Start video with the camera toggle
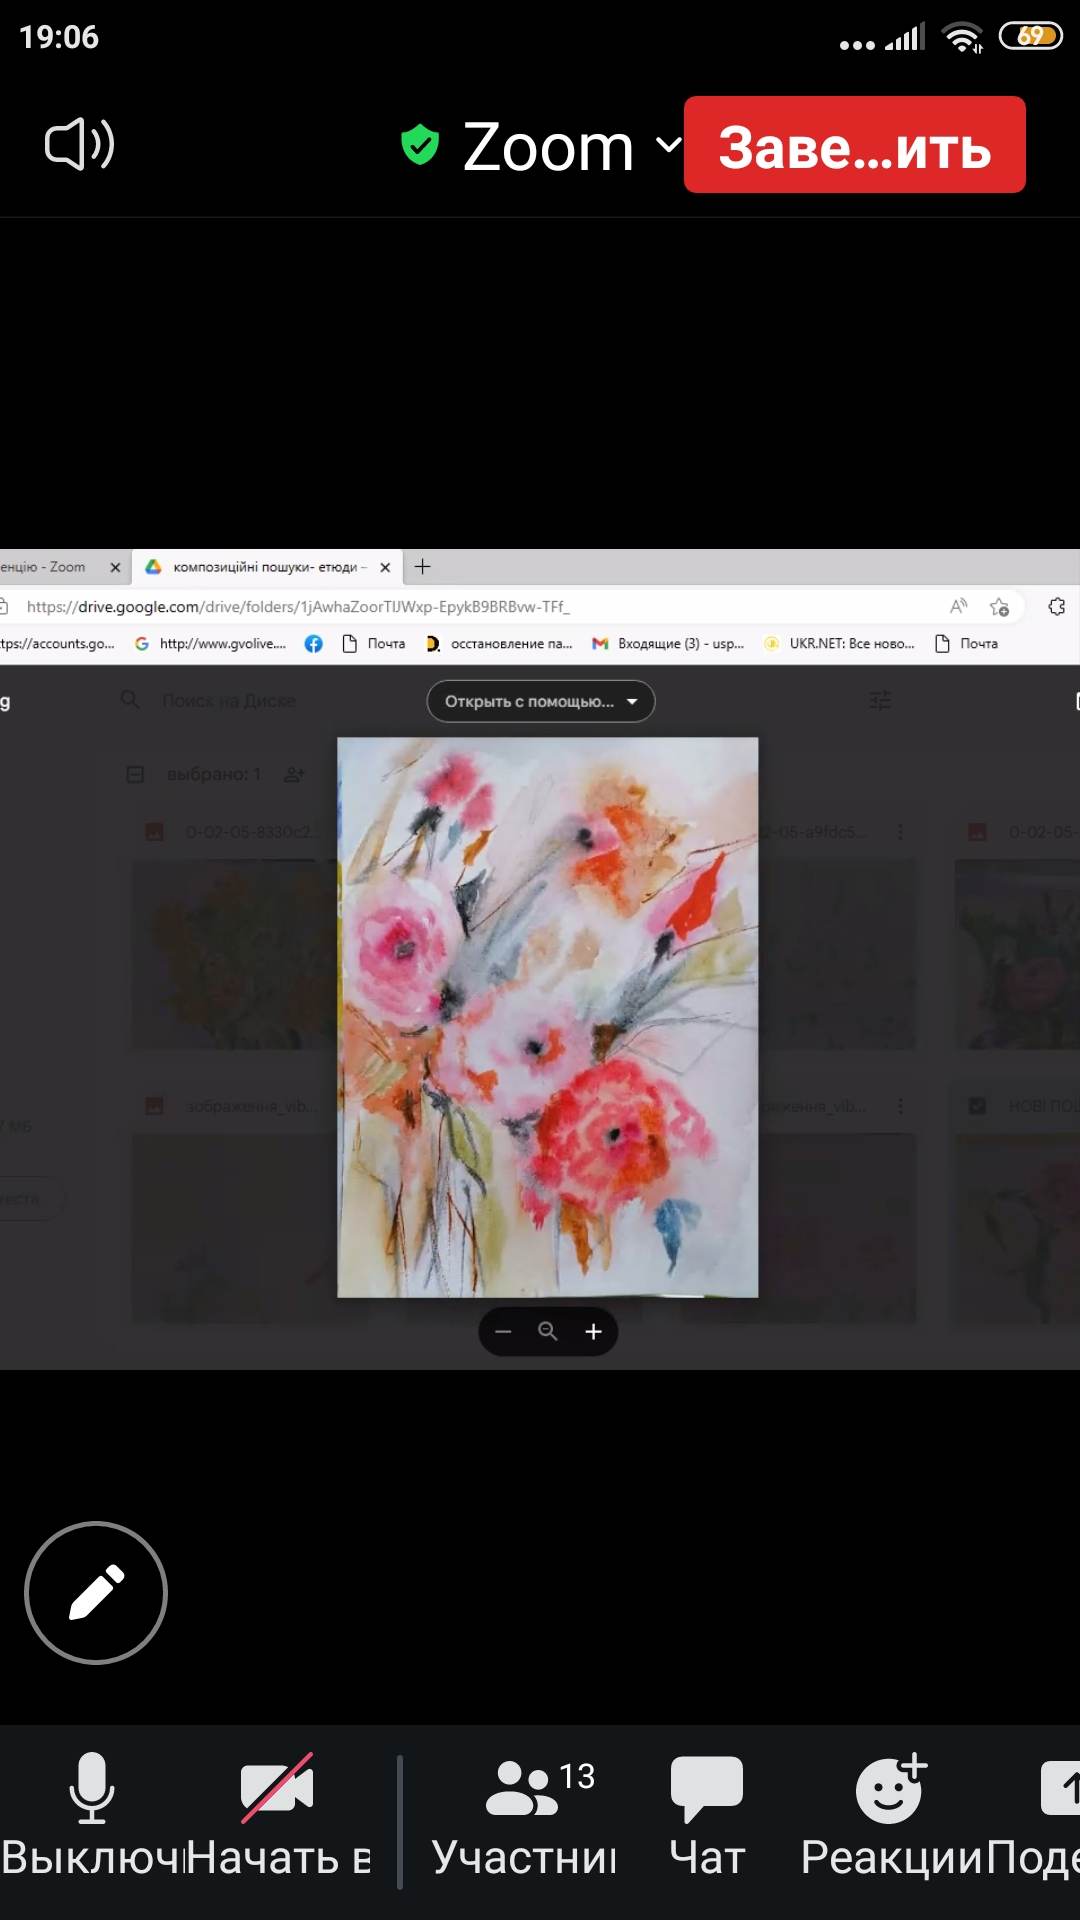 (x=277, y=1815)
